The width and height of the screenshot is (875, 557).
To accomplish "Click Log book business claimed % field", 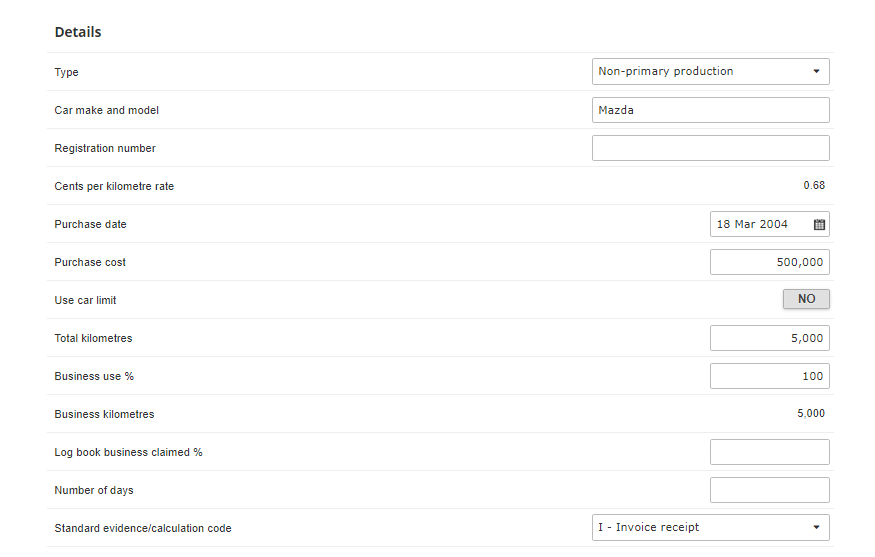I will 769,452.
